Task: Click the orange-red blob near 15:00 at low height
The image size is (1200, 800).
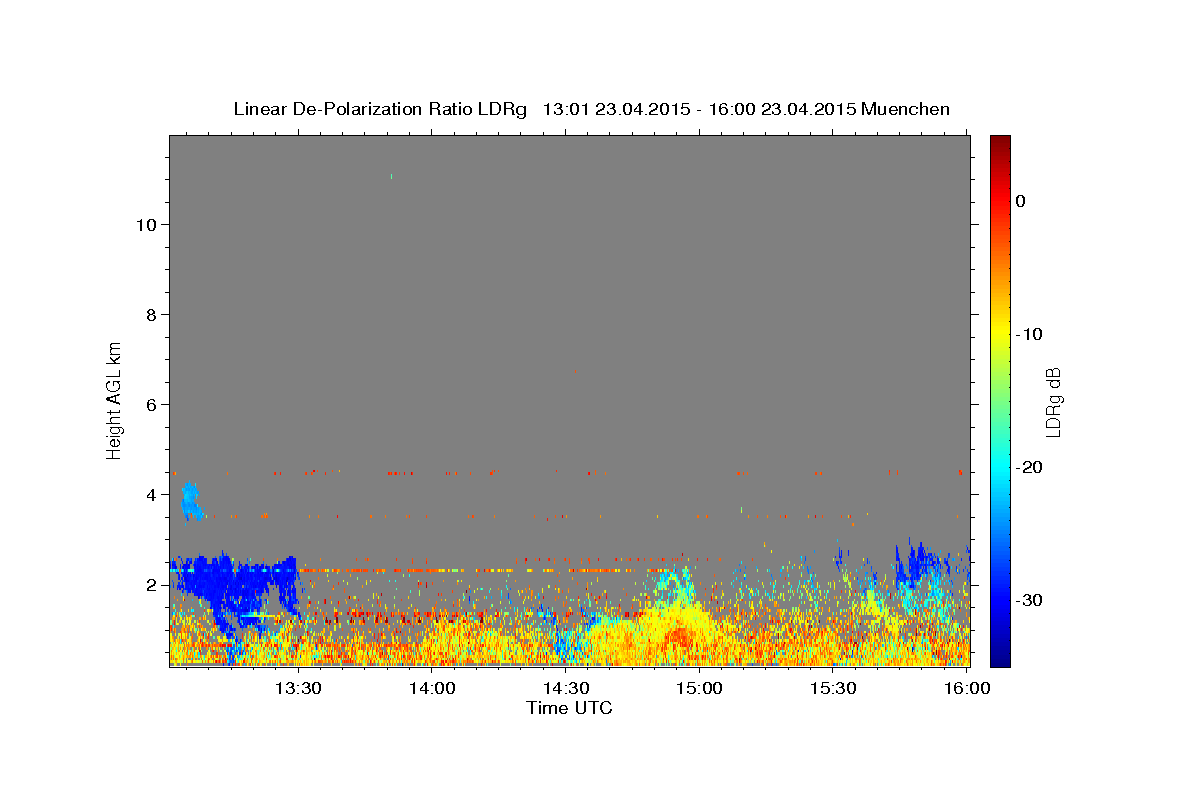Action: (680, 637)
